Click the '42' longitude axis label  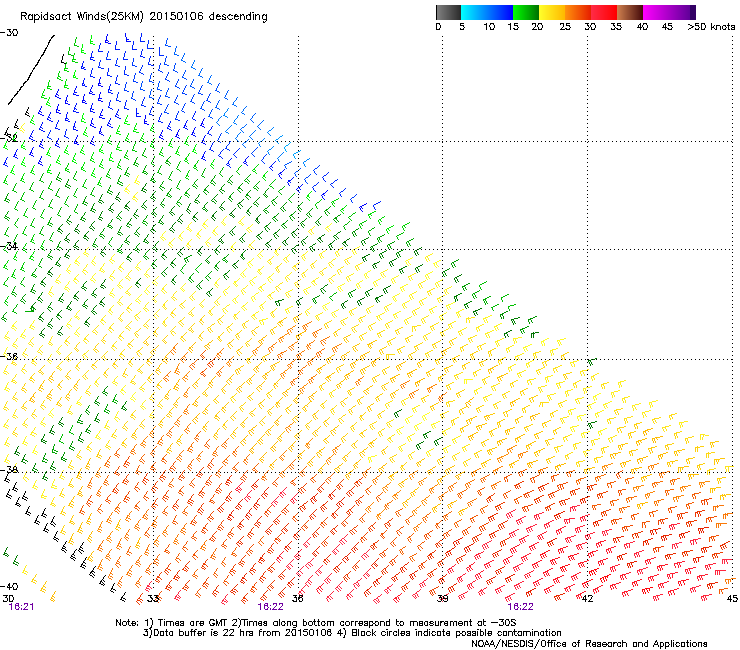587,599
